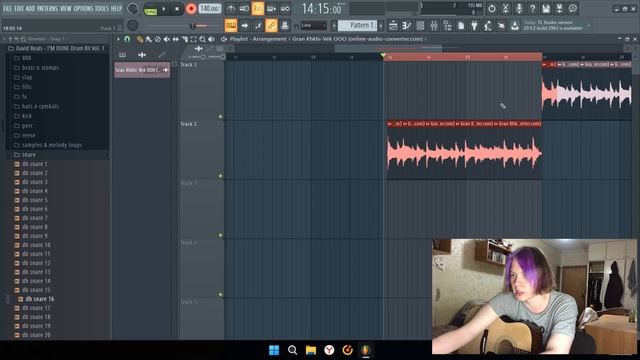Click the download update icon

click(x=515, y=25)
